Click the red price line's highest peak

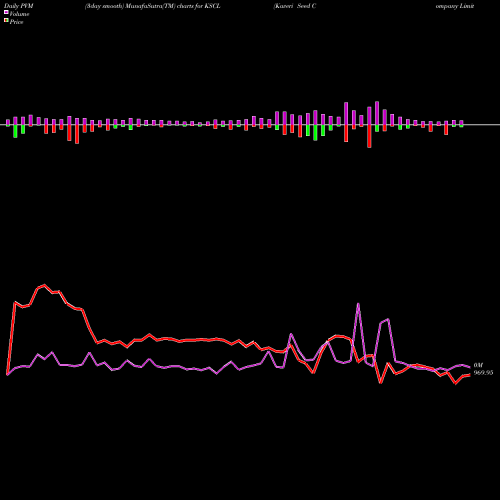[45, 285]
